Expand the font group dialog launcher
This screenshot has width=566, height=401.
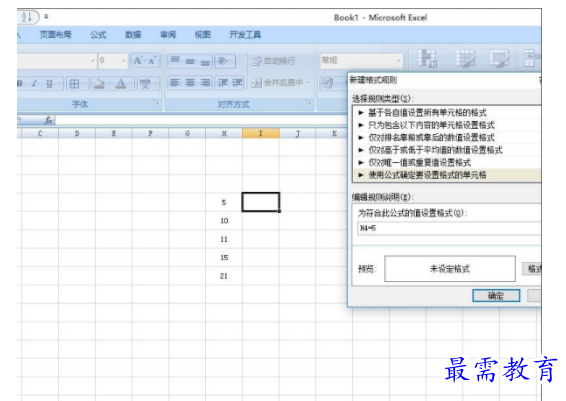(157, 104)
